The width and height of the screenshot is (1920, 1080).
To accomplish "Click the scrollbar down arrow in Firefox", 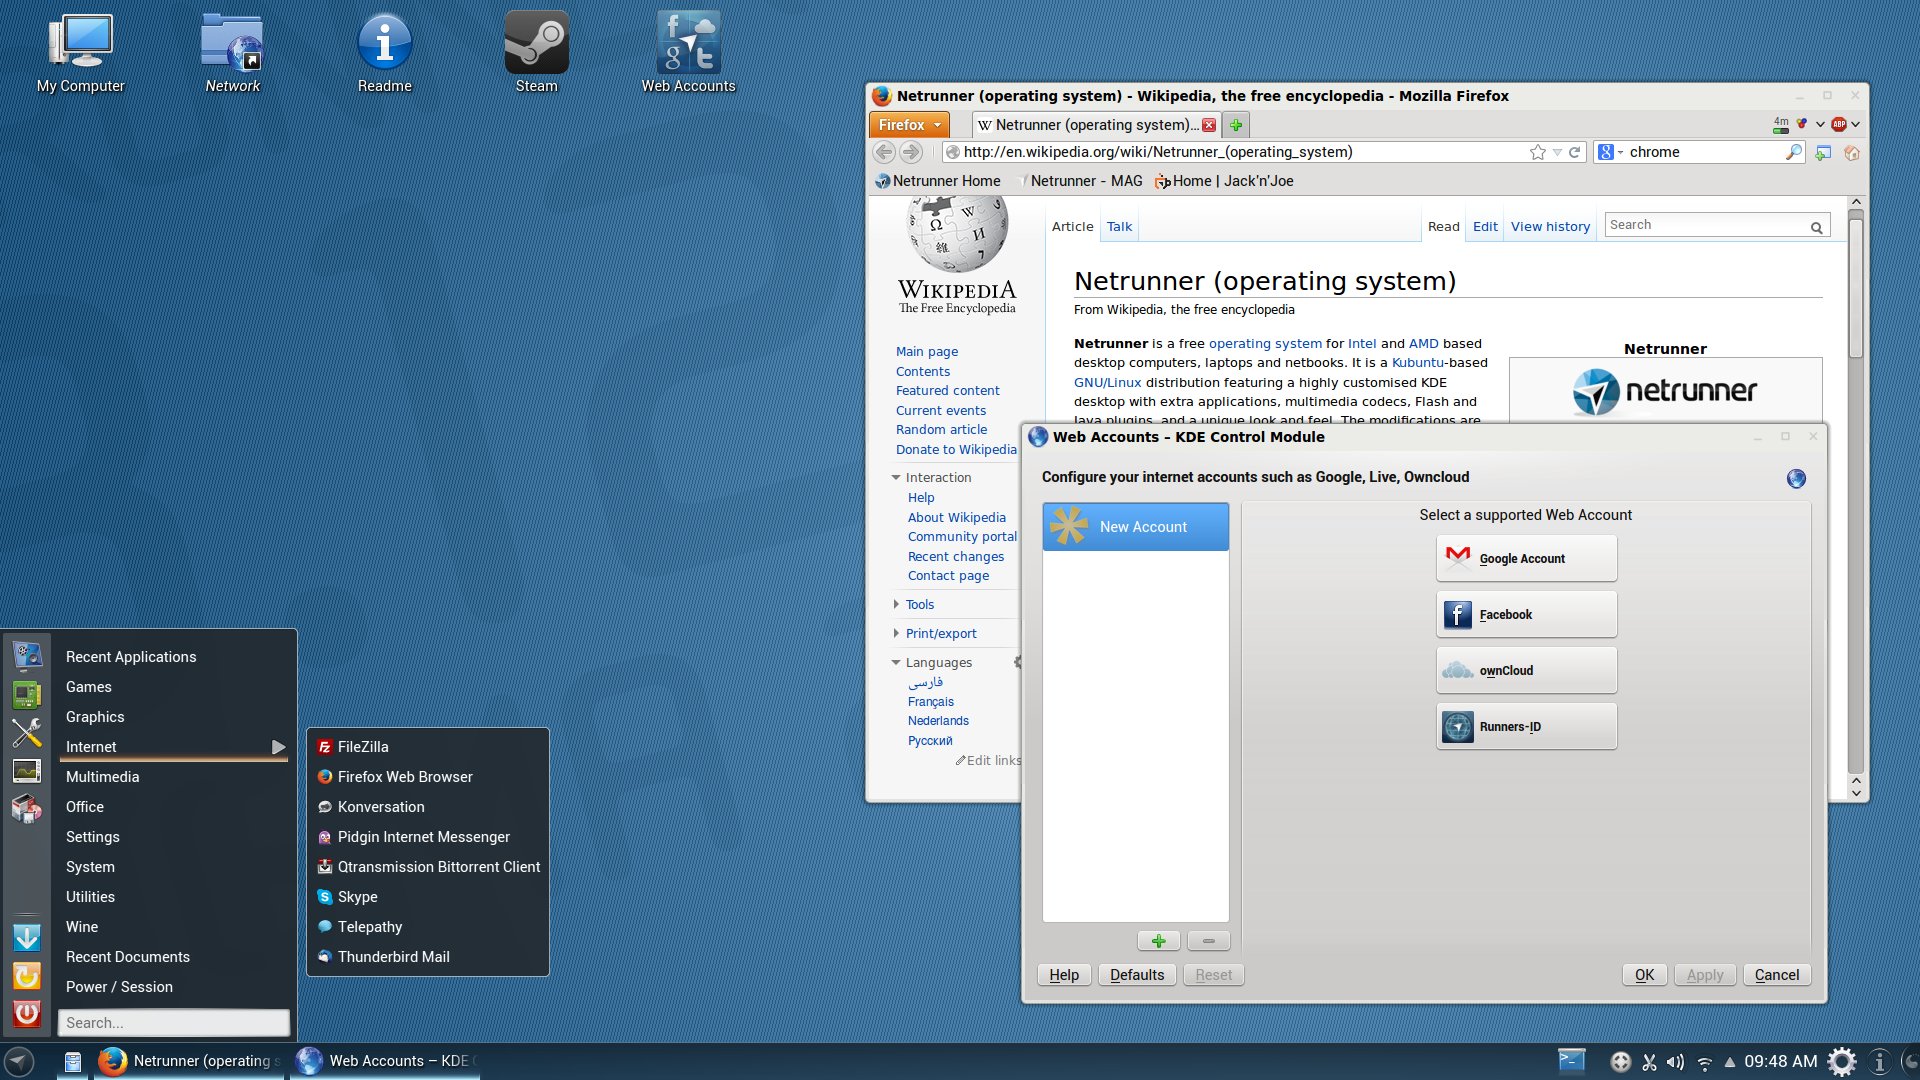I will click(1856, 793).
